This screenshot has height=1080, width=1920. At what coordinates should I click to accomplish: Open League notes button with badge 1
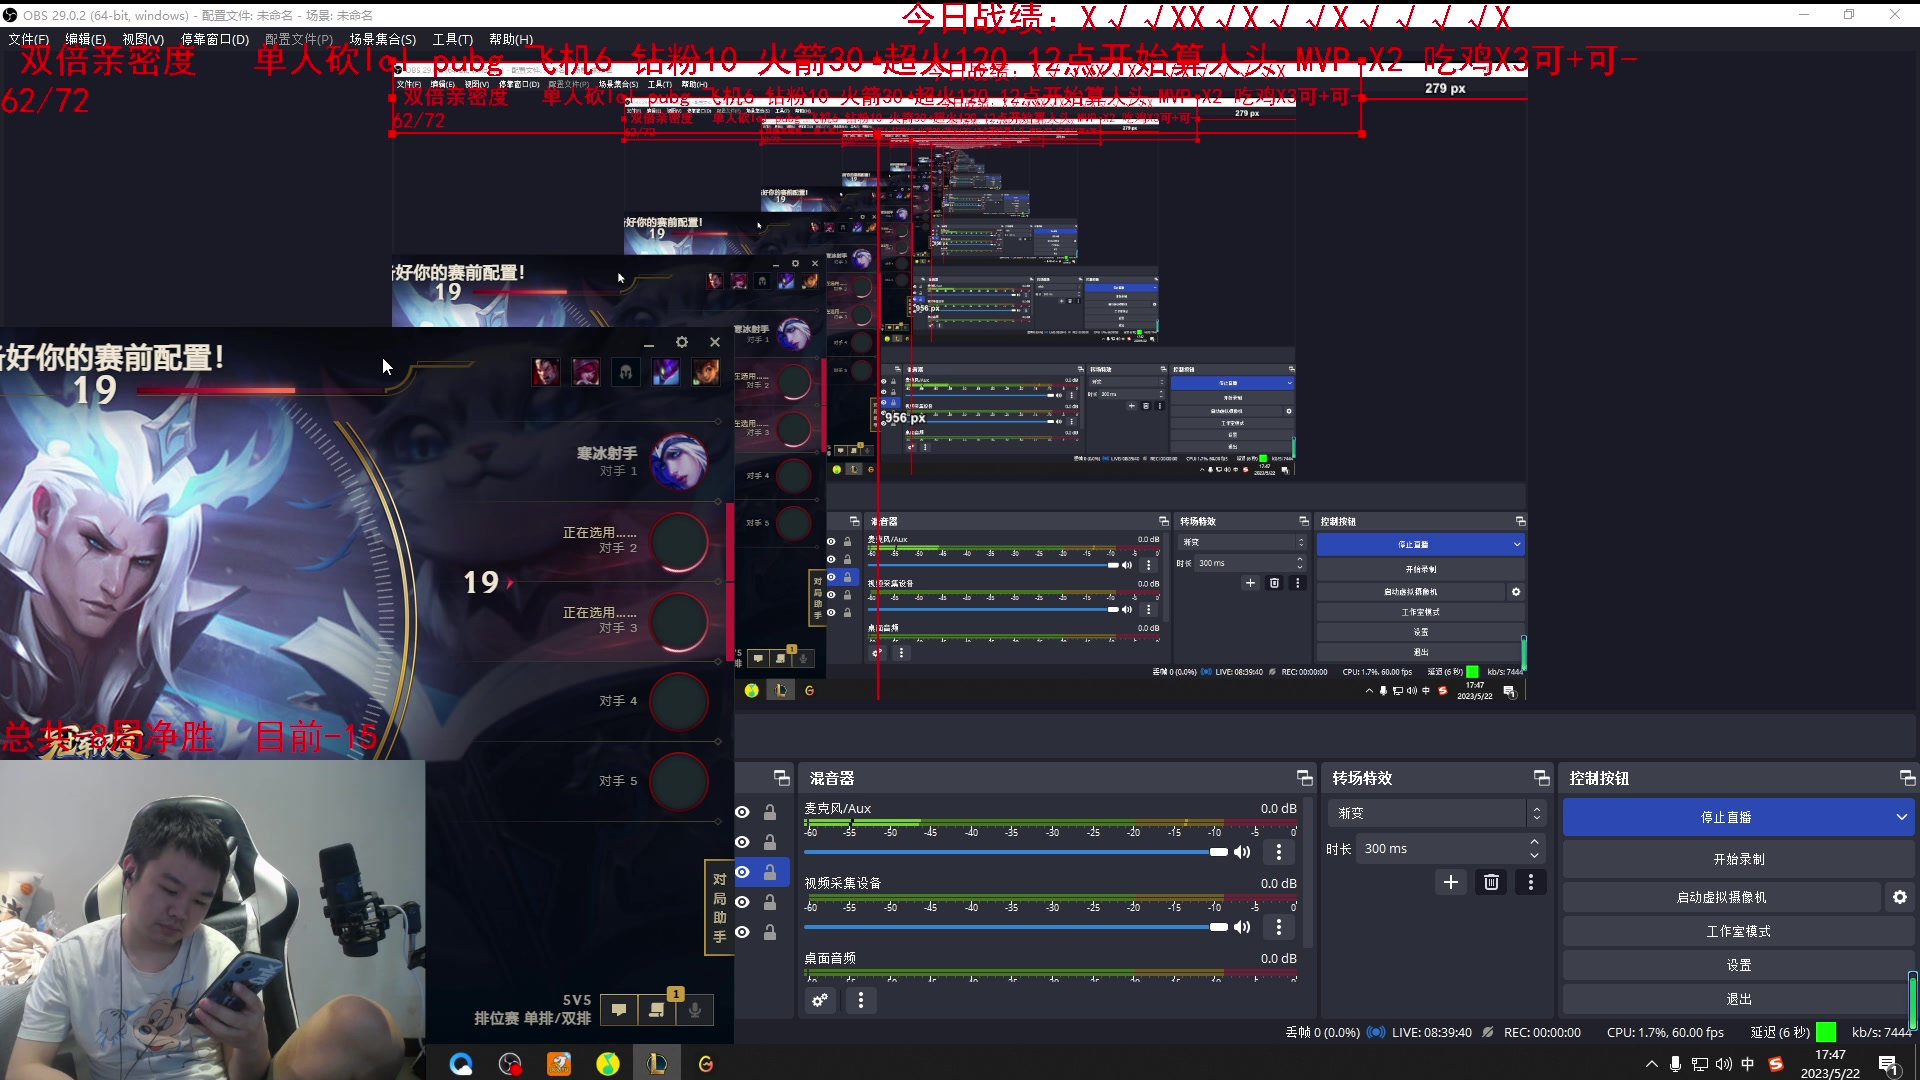pyautogui.click(x=657, y=1010)
